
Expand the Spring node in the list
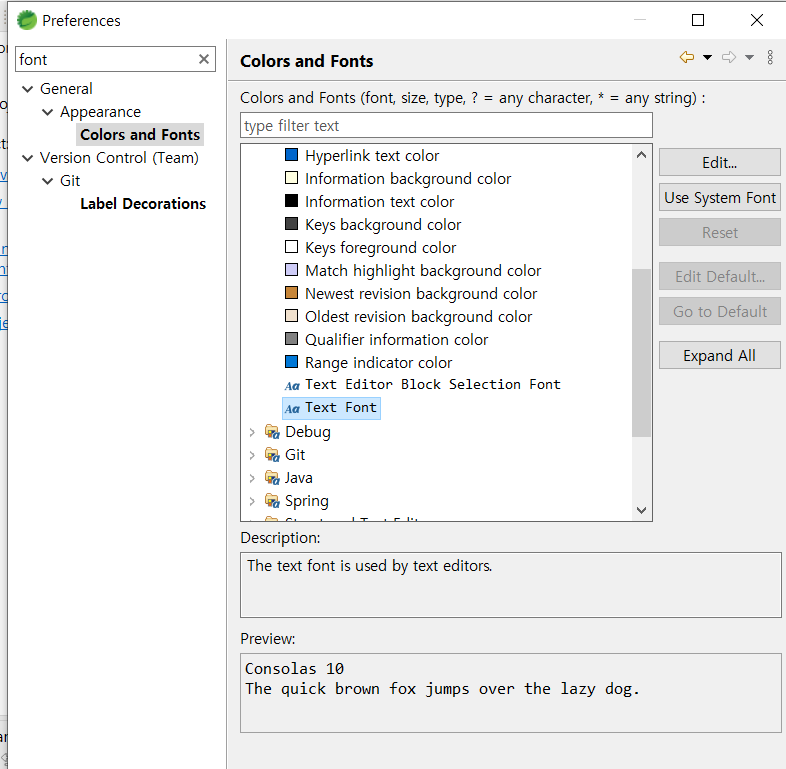point(252,501)
